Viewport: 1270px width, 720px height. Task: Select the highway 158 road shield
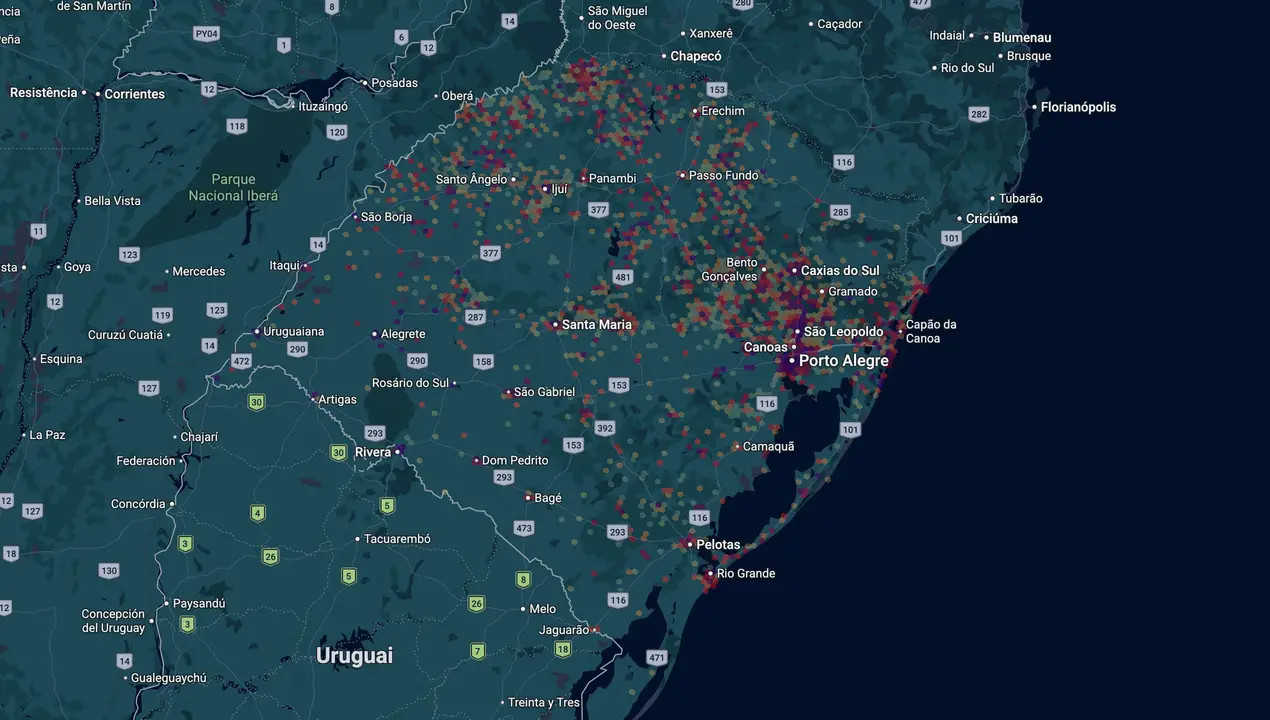(484, 362)
